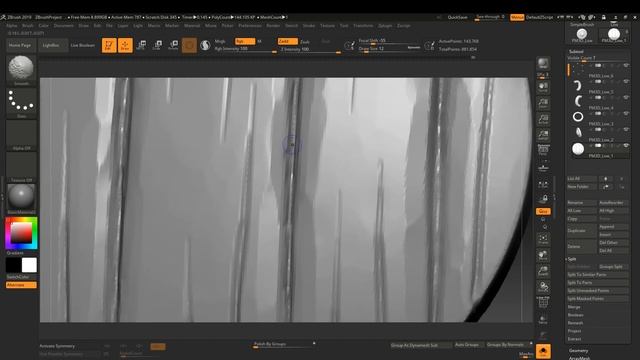Toggle the Rgb channel button
The width and height of the screenshot is (640, 360).
click(x=245, y=41)
